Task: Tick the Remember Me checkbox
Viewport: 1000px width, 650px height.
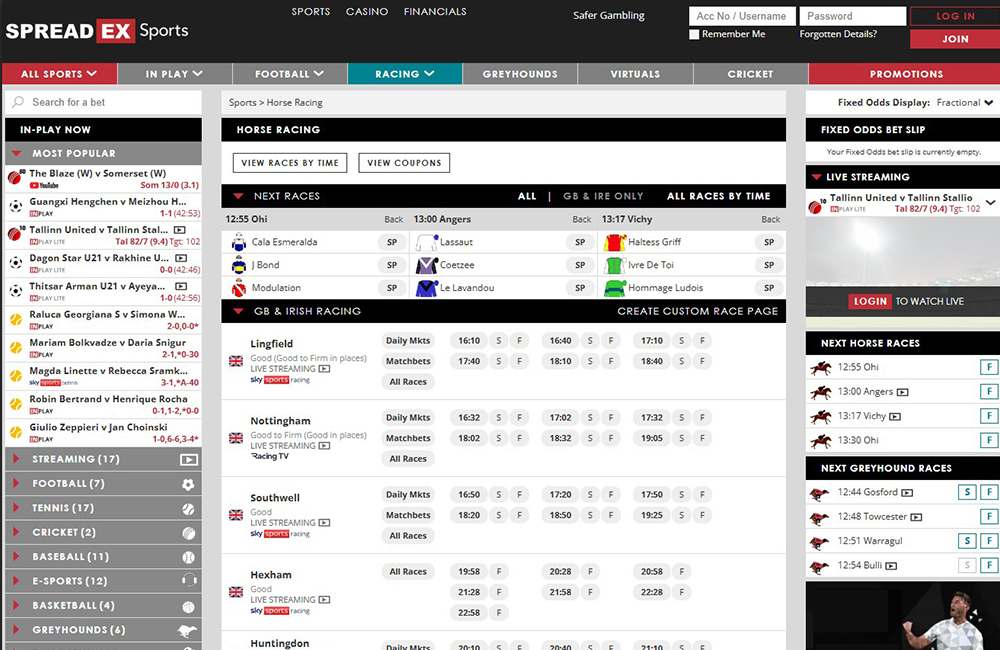Action: coord(694,34)
